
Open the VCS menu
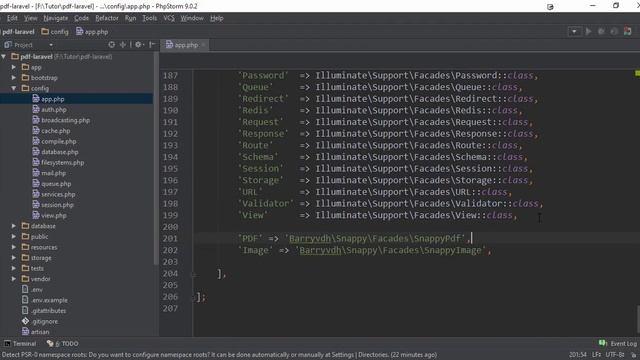click(x=169, y=18)
